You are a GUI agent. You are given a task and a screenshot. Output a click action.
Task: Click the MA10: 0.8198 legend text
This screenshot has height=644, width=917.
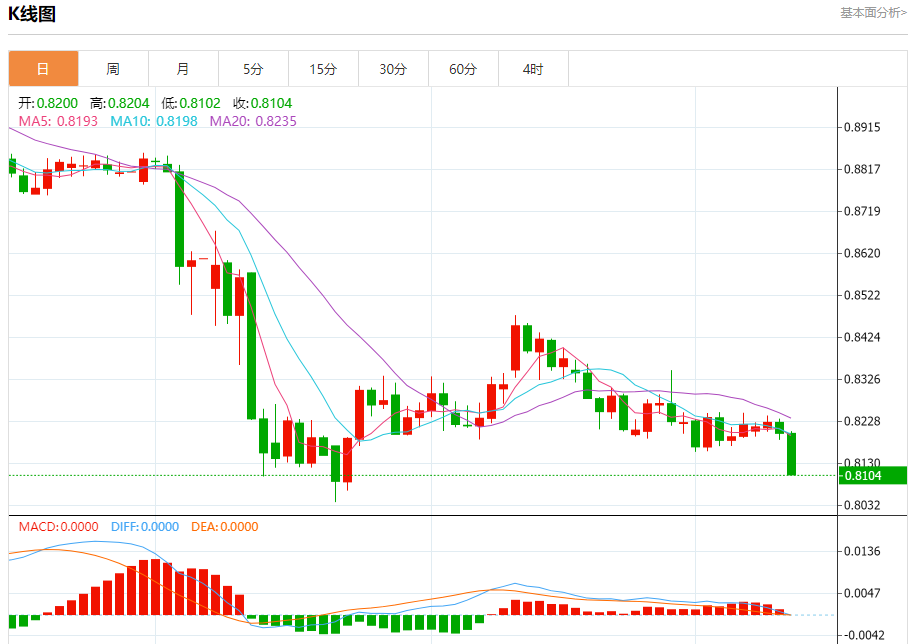click(154, 121)
